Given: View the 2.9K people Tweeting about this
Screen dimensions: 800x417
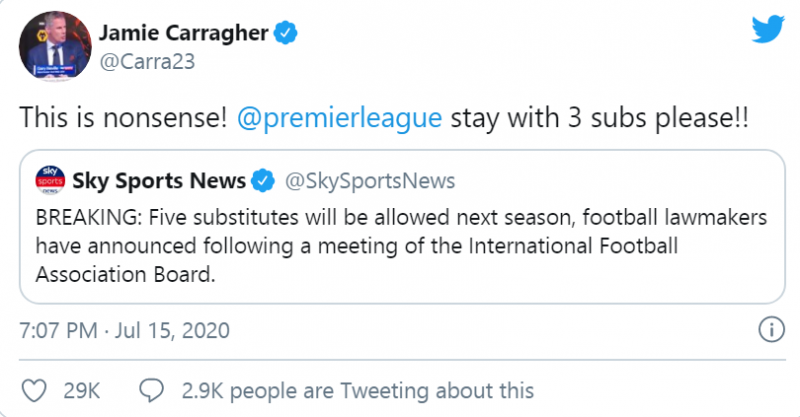Looking at the screenshot, I should [356, 390].
